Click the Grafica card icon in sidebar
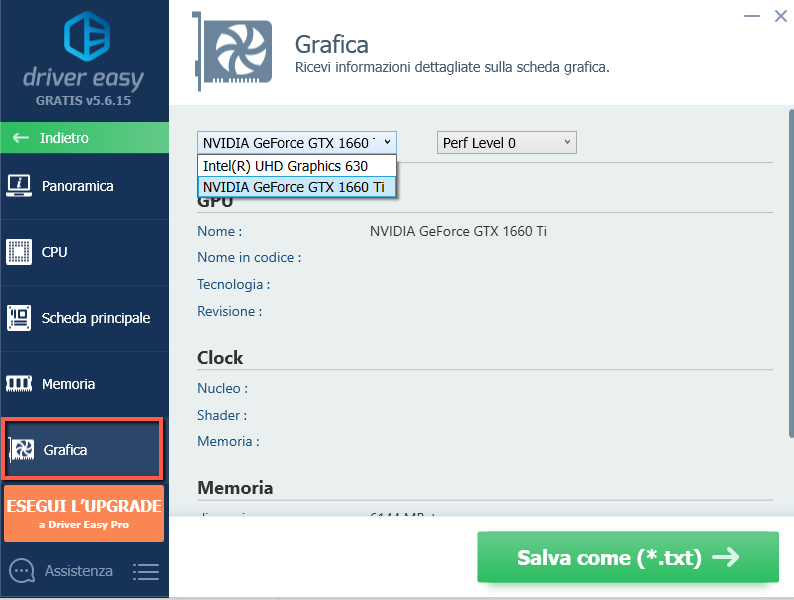The height and width of the screenshot is (600, 794). pos(21,450)
